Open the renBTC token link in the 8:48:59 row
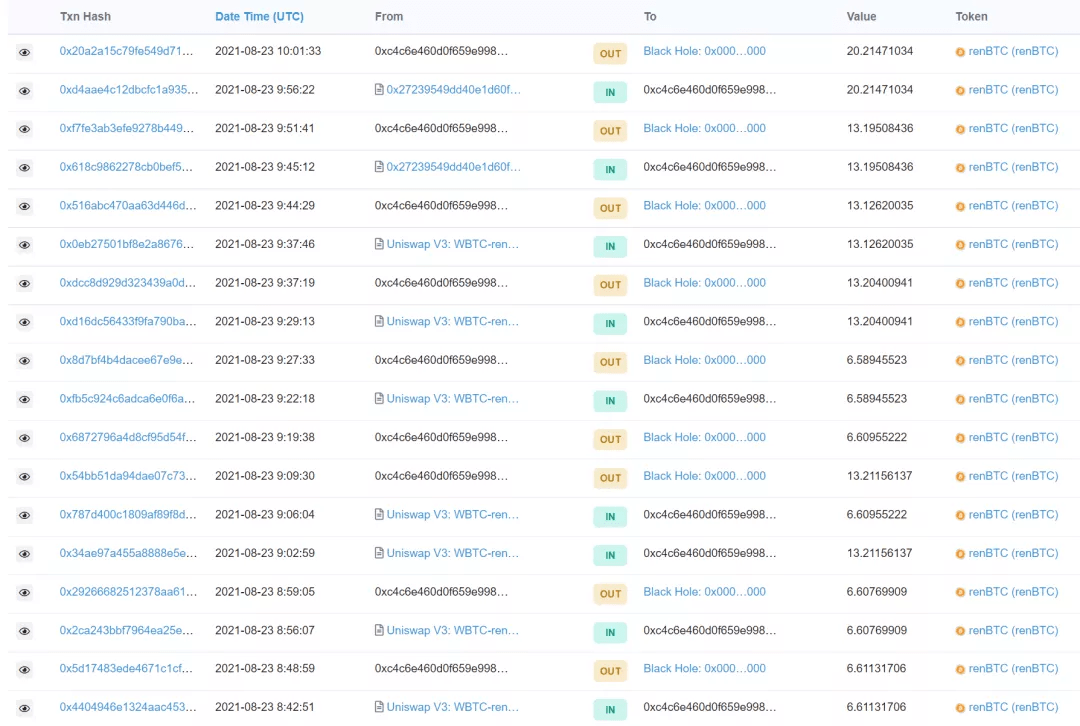Viewport: 1080px width, 726px height. coord(1012,669)
